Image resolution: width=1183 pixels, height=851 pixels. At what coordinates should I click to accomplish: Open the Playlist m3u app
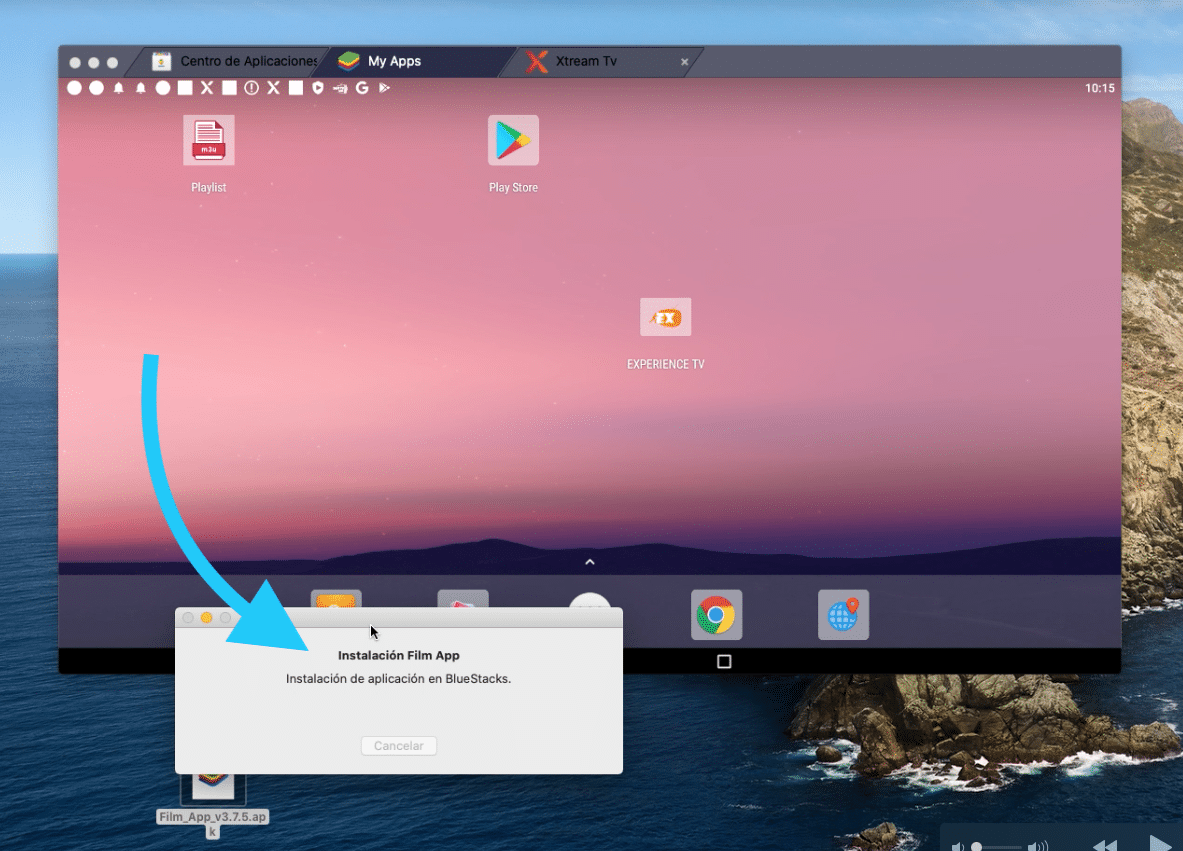point(208,140)
